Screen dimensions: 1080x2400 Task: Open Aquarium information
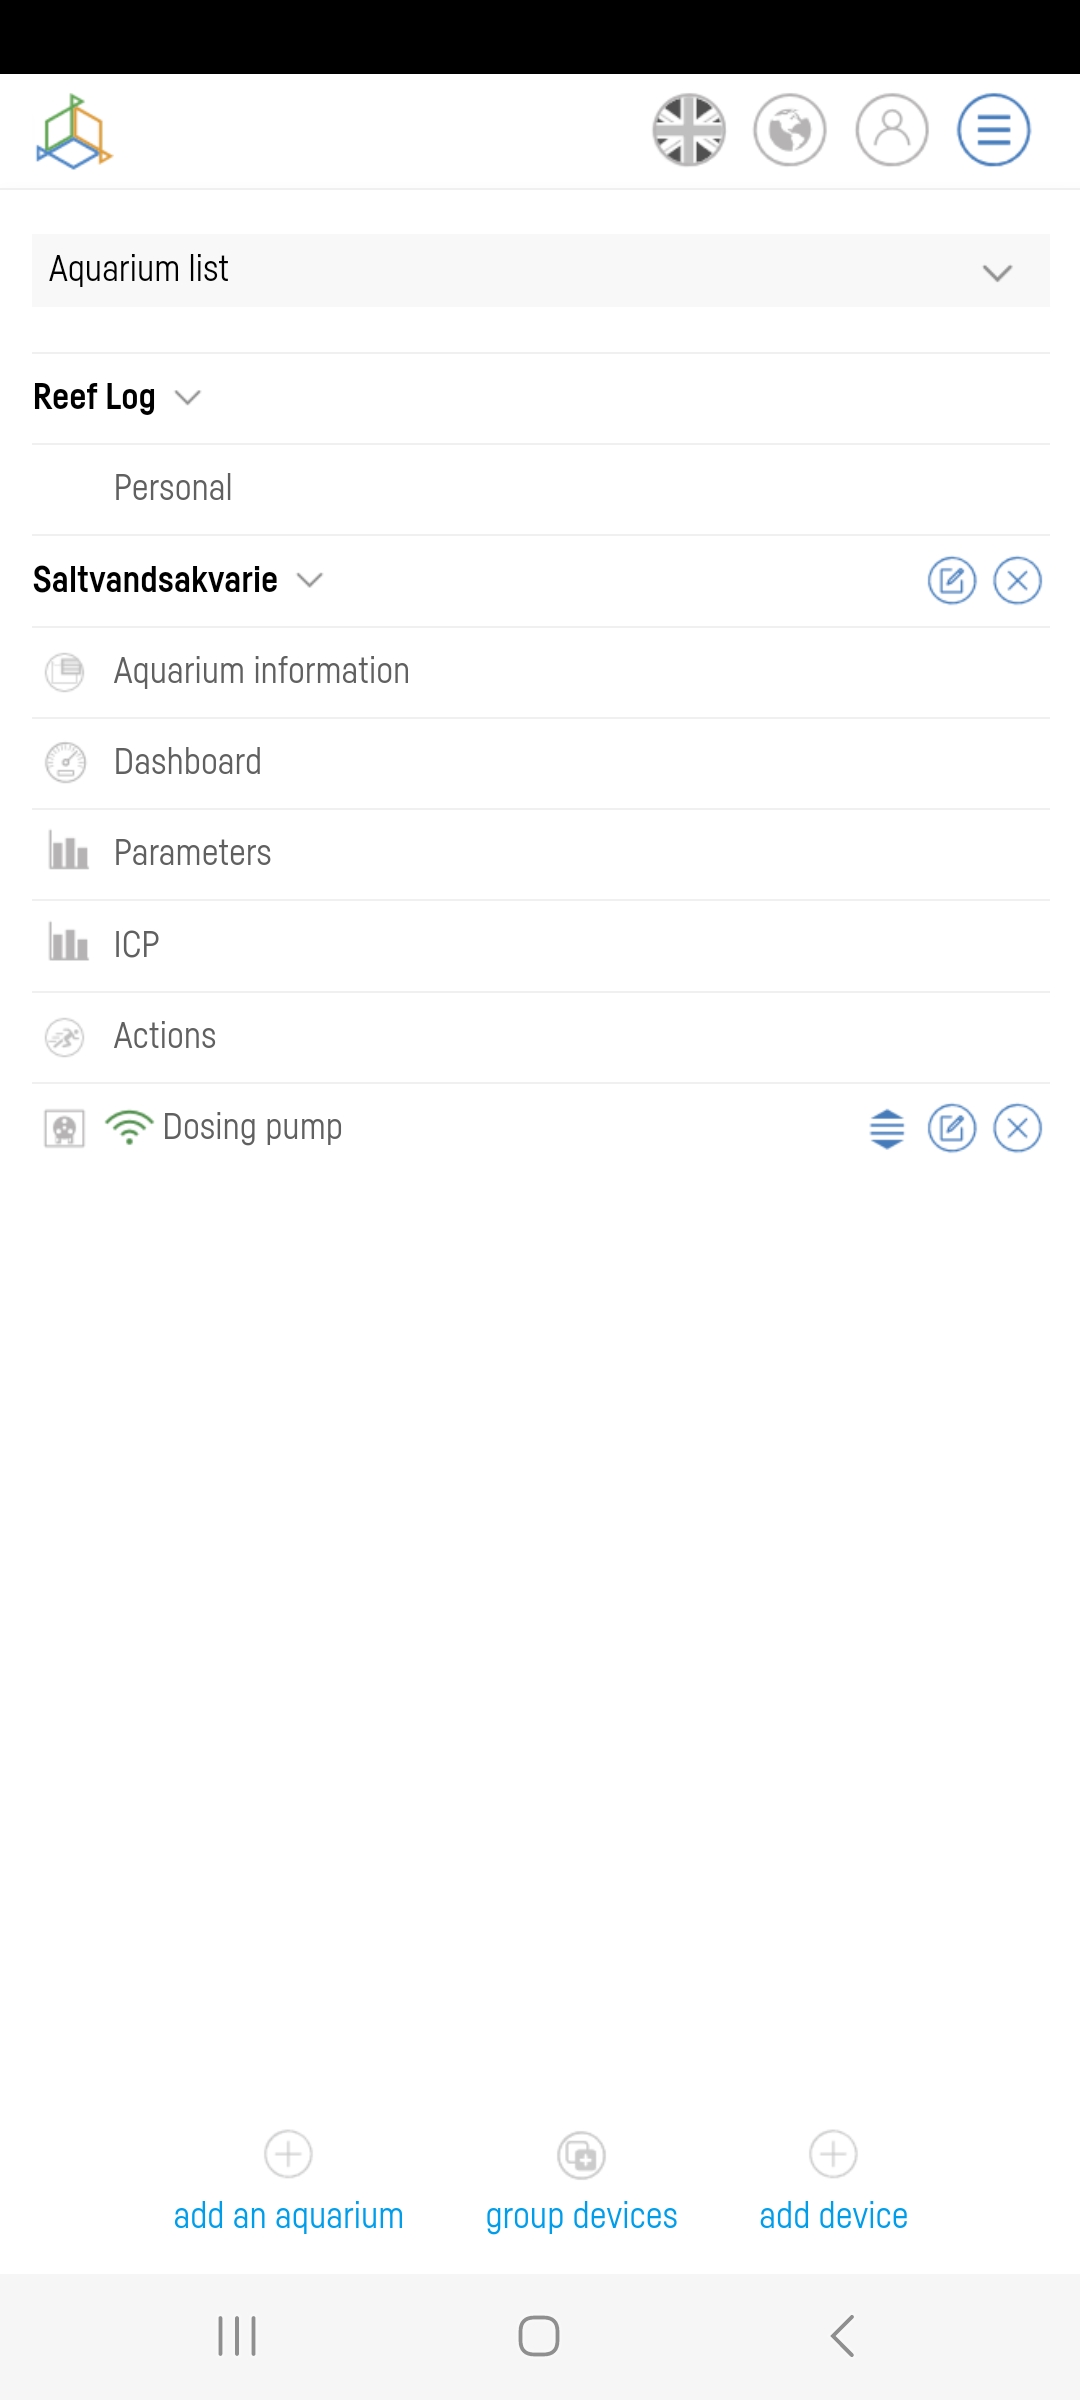click(x=261, y=671)
